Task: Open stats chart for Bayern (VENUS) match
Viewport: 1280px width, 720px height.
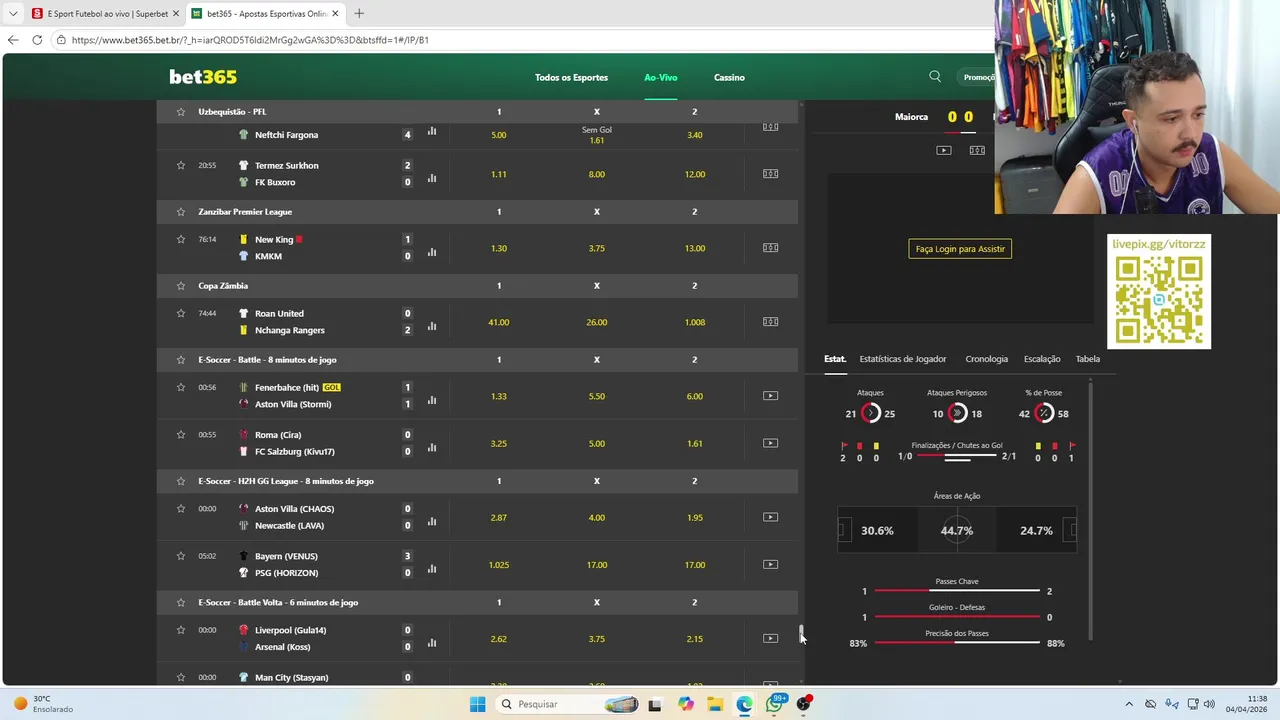Action: pyautogui.click(x=432, y=569)
